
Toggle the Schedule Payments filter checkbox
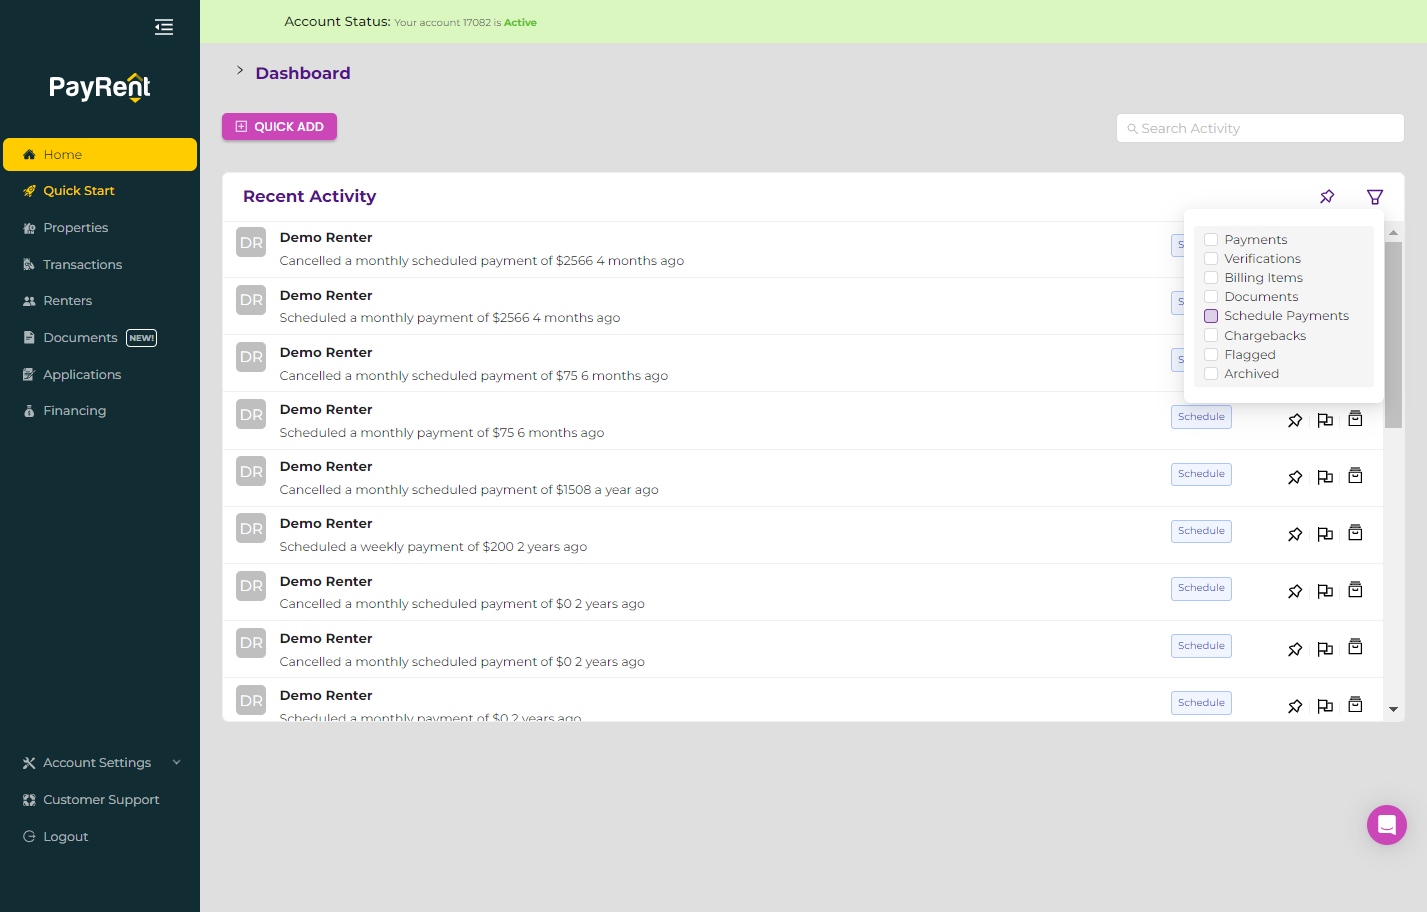1211,316
